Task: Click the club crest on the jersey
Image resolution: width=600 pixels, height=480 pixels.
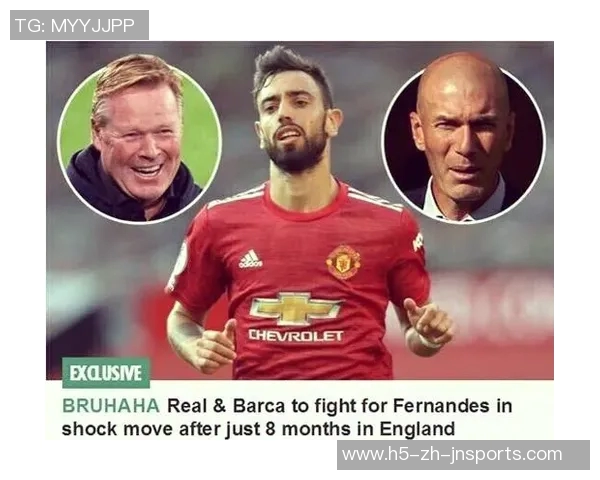Action: point(343,262)
